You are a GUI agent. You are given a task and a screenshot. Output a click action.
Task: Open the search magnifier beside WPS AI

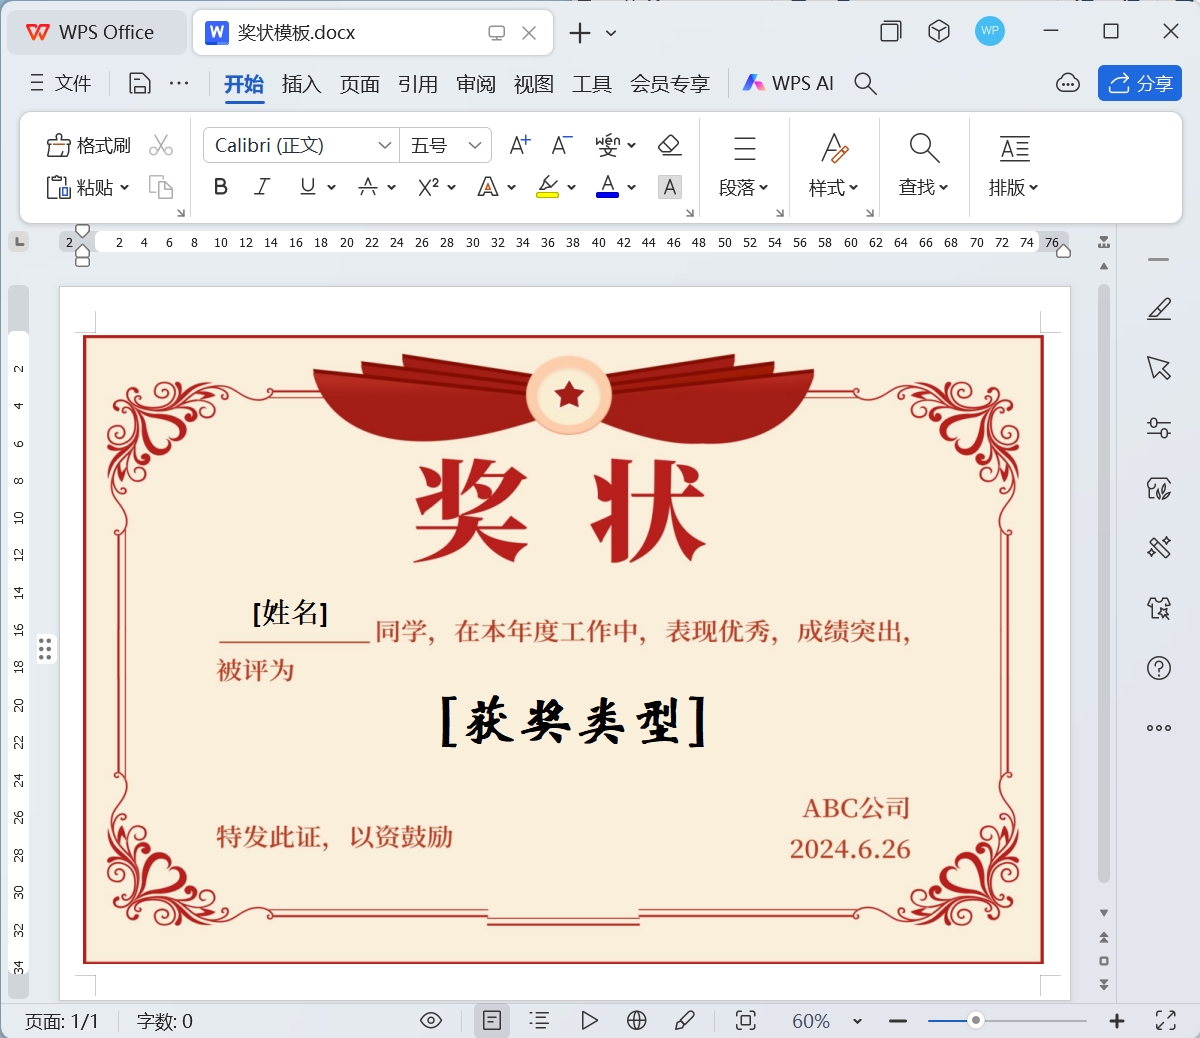[865, 84]
